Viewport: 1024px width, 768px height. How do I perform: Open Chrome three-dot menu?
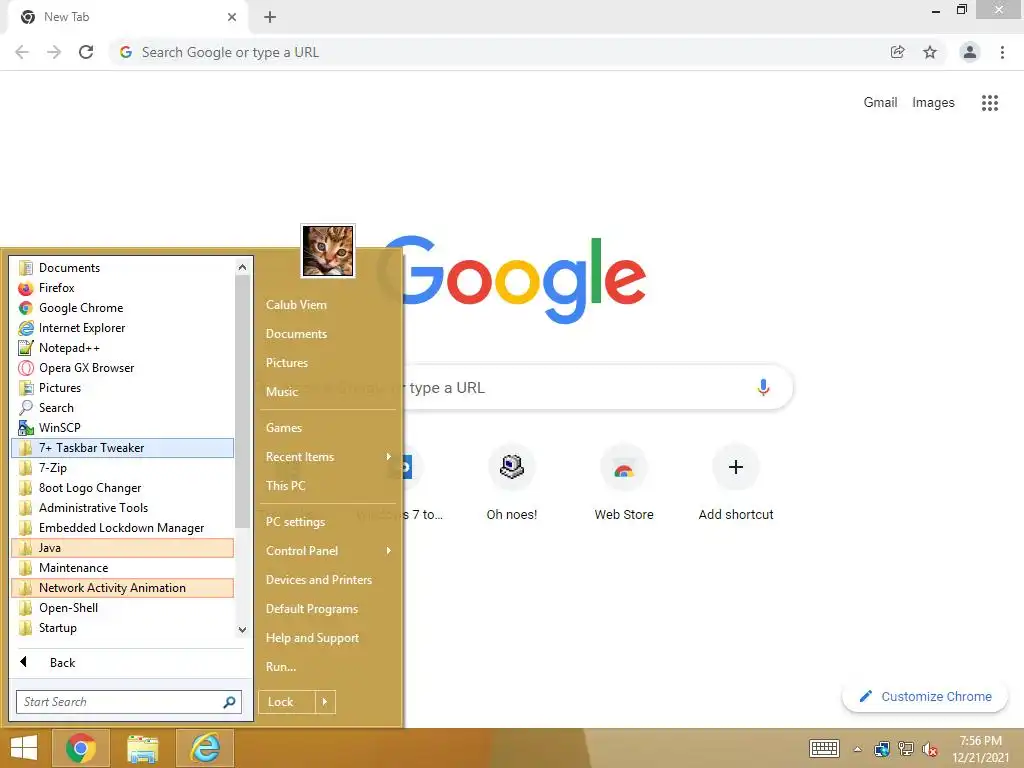pyautogui.click(x=1002, y=52)
